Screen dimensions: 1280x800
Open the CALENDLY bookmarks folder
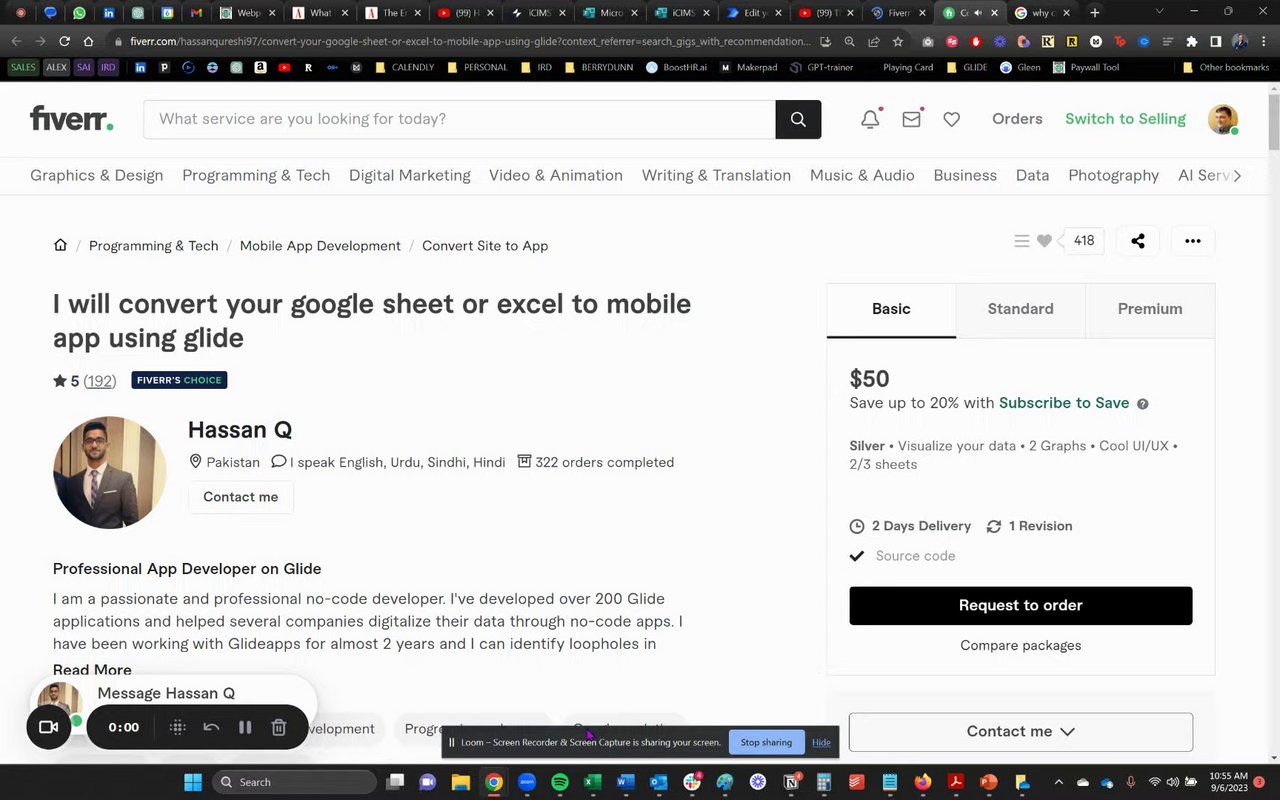tap(405, 67)
